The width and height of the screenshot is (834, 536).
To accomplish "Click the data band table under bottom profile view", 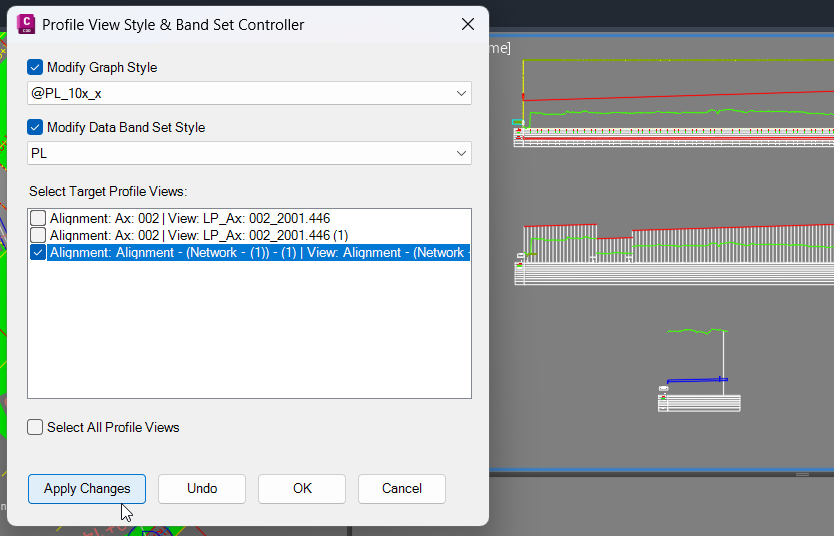I will pos(699,403).
